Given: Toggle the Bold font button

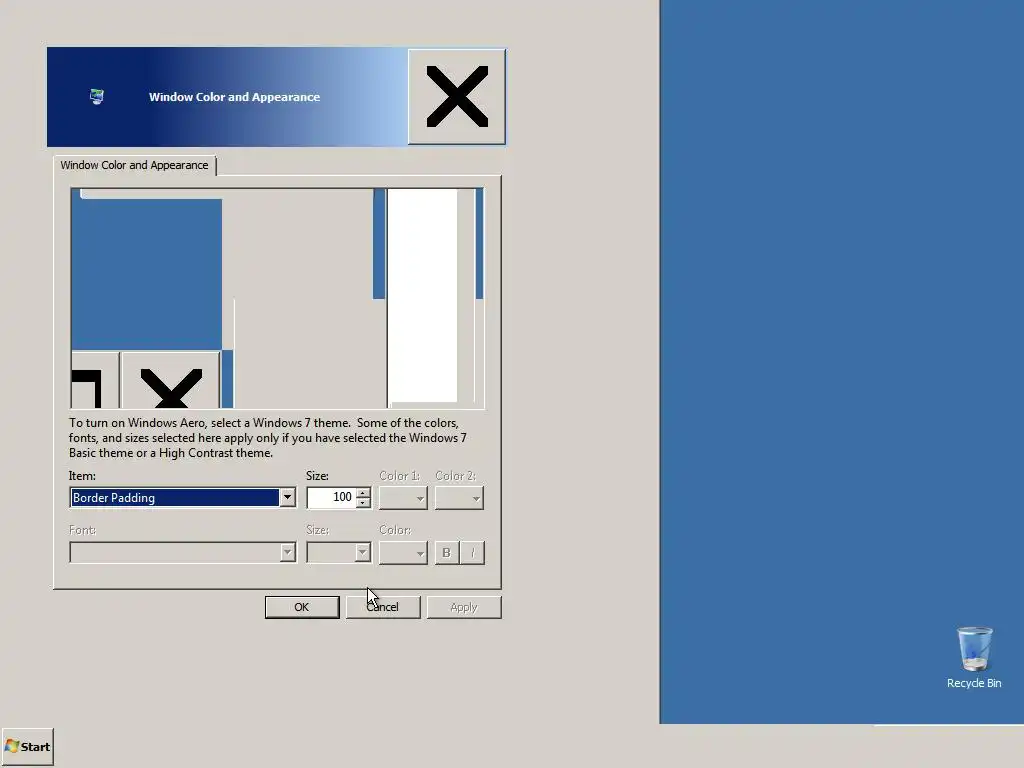Looking at the screenshot, I should (447, 552).
